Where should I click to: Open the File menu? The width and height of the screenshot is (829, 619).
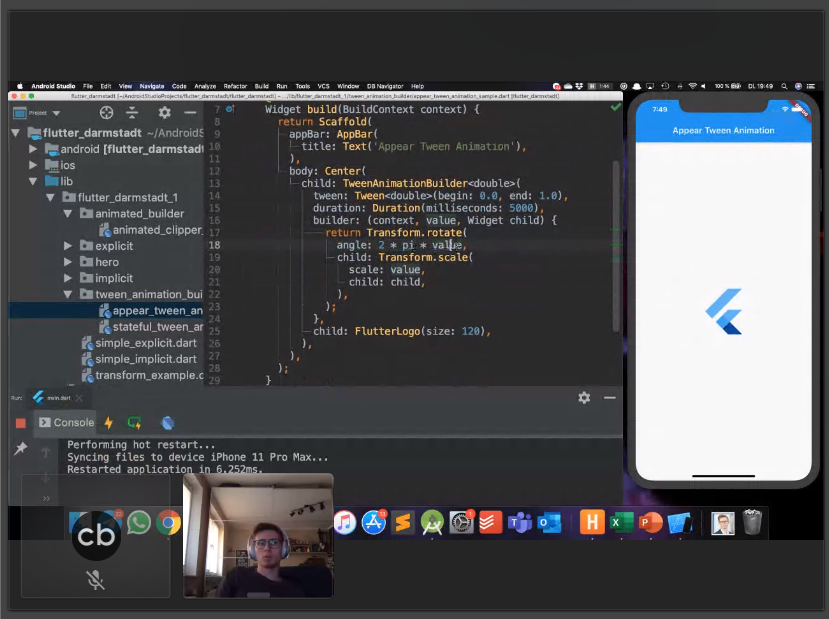(88, 86)
